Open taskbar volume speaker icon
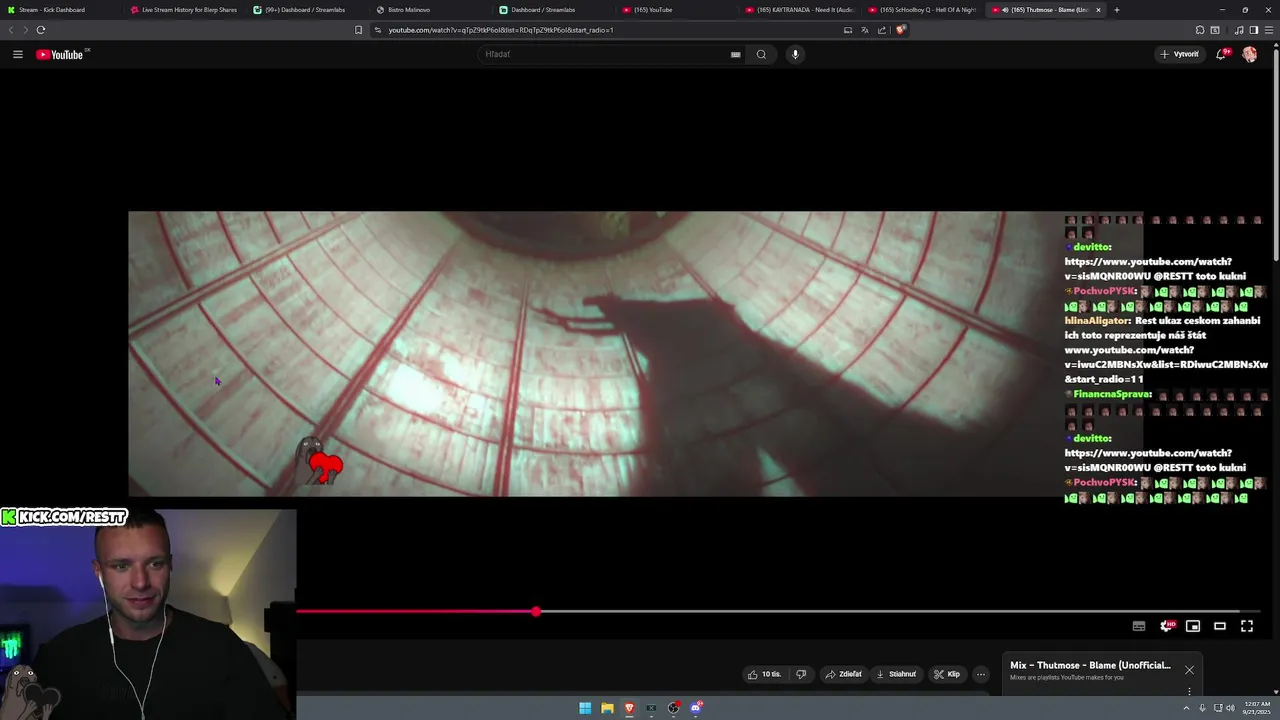This screenshot has width=1280, height=720. click(1229, 708)
